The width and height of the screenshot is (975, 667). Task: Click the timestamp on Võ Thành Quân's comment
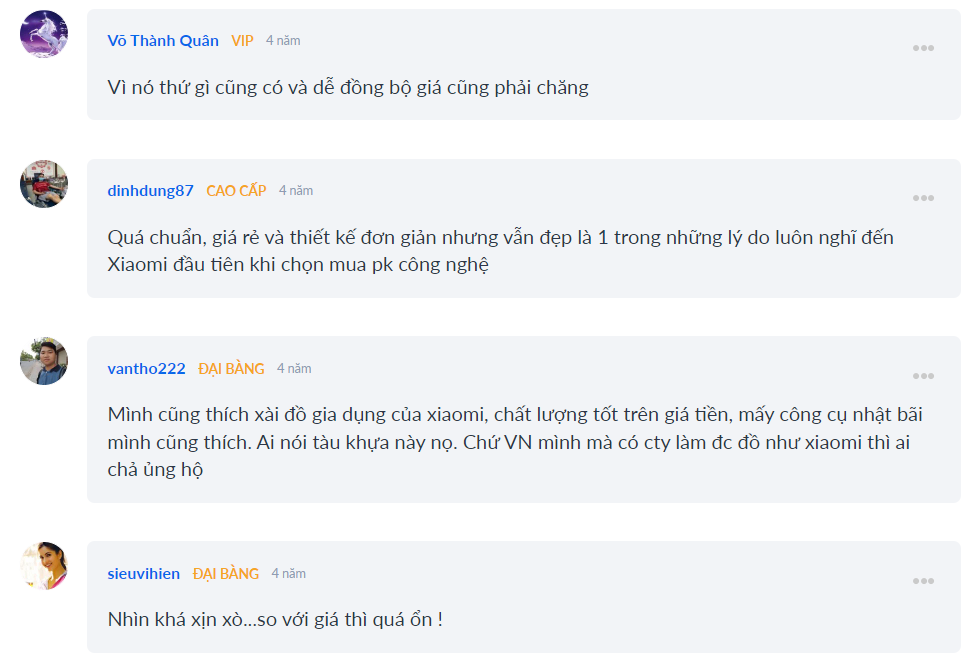[x=283, y=41]
